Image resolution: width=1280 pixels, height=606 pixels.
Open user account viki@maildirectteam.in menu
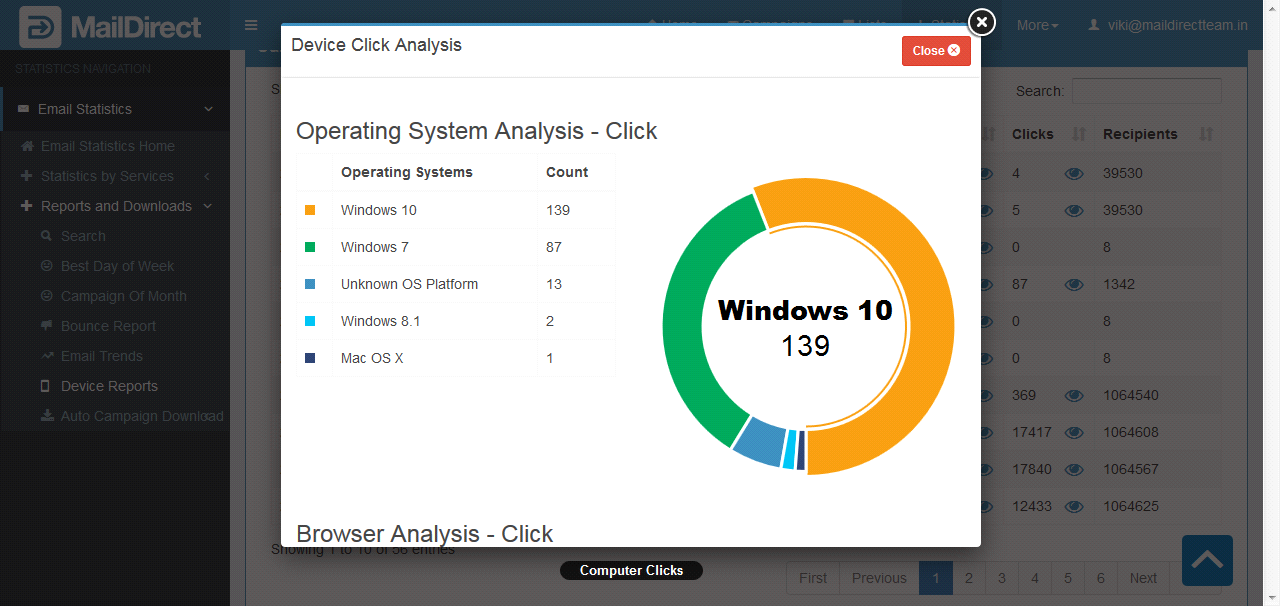tap(1168, 25)
